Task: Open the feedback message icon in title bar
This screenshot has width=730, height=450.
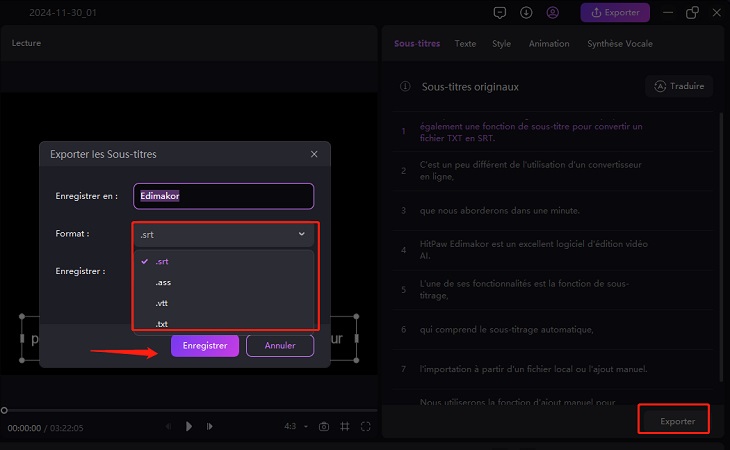Action: click(x=500, y=13)
